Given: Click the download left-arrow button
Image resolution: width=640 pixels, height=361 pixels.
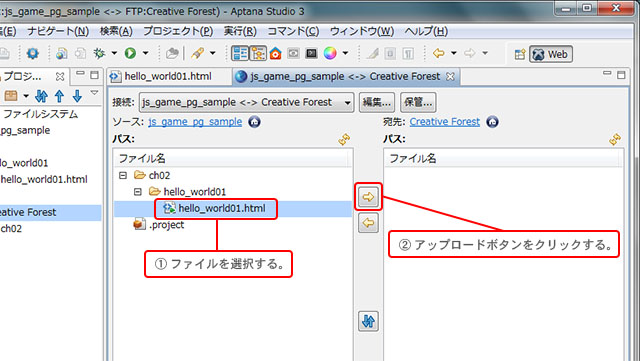Looking at the screenshot, I should coord(368,223).
